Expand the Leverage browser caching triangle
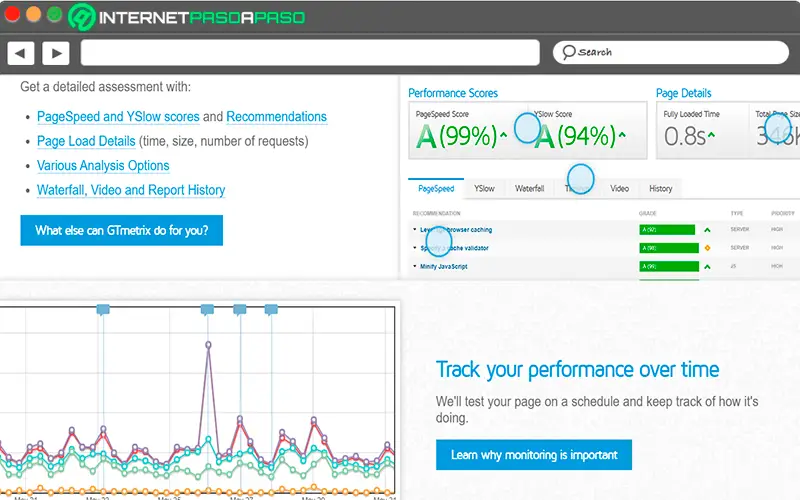 (x=415, y=230)
